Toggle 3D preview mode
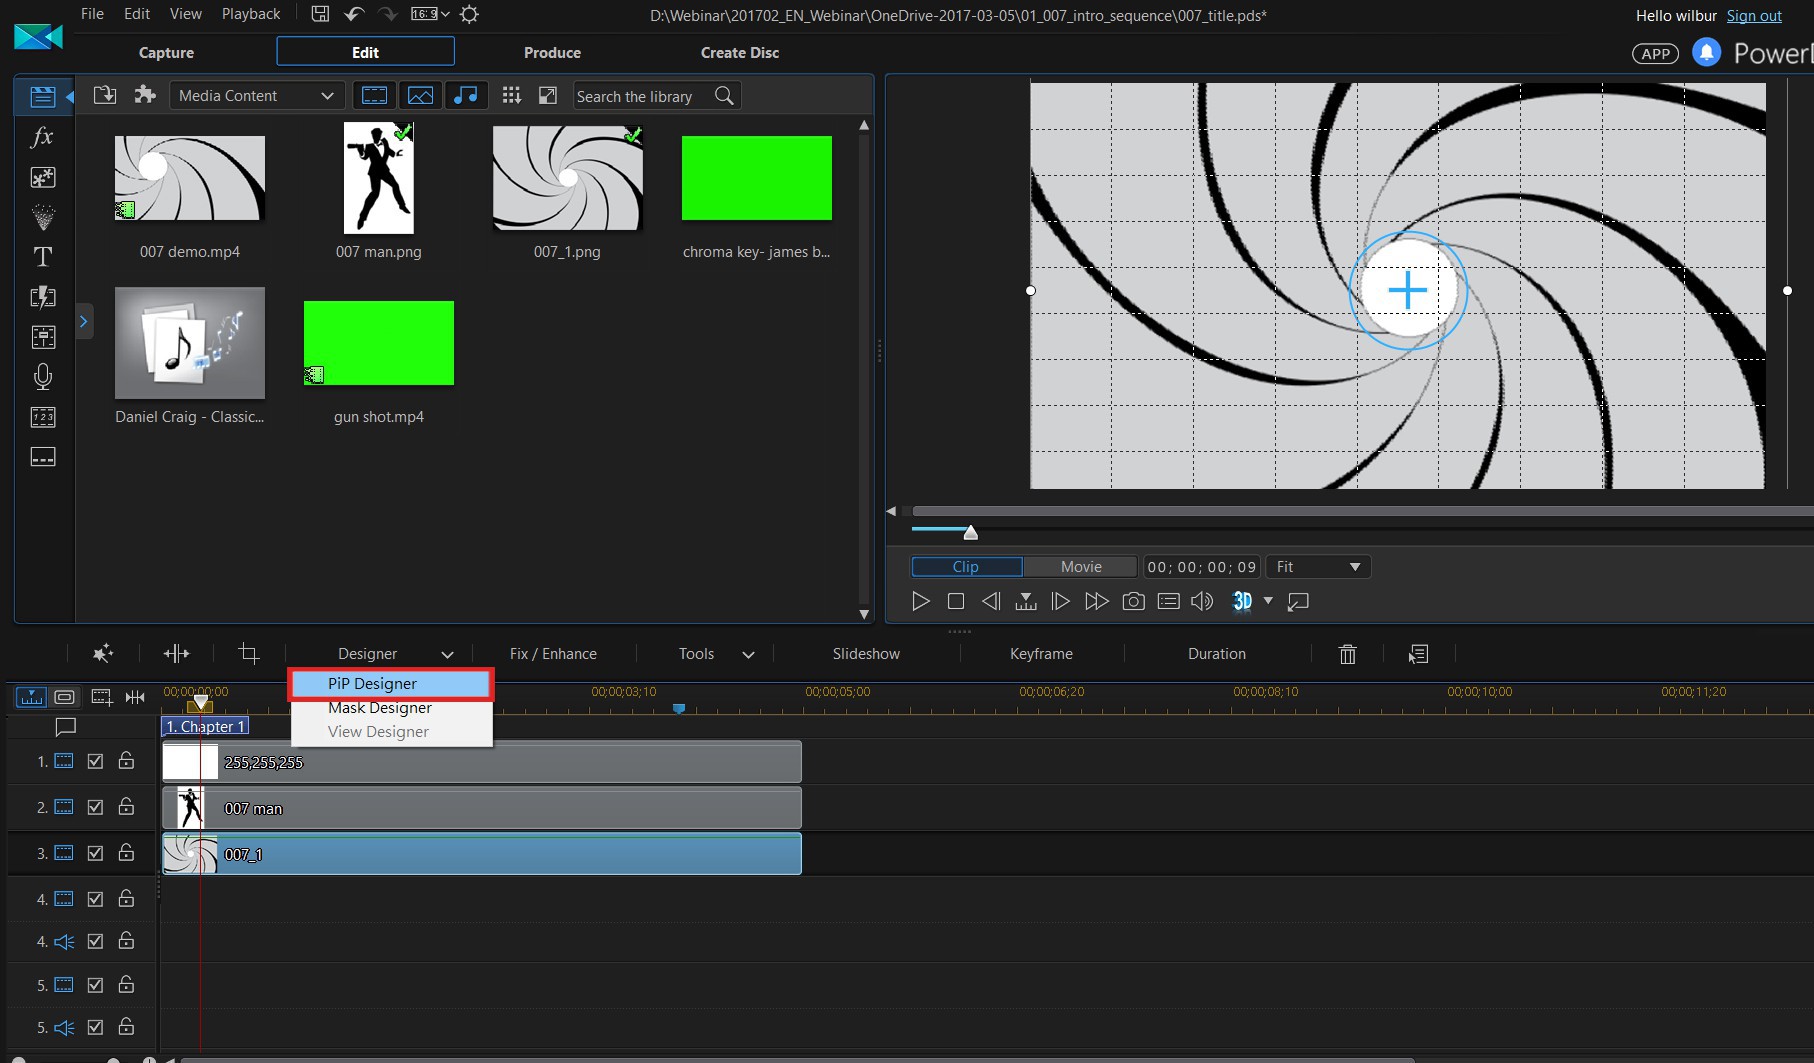Image resolution: width=1814 pixels, height=1063 pixels. point(1242,601)
